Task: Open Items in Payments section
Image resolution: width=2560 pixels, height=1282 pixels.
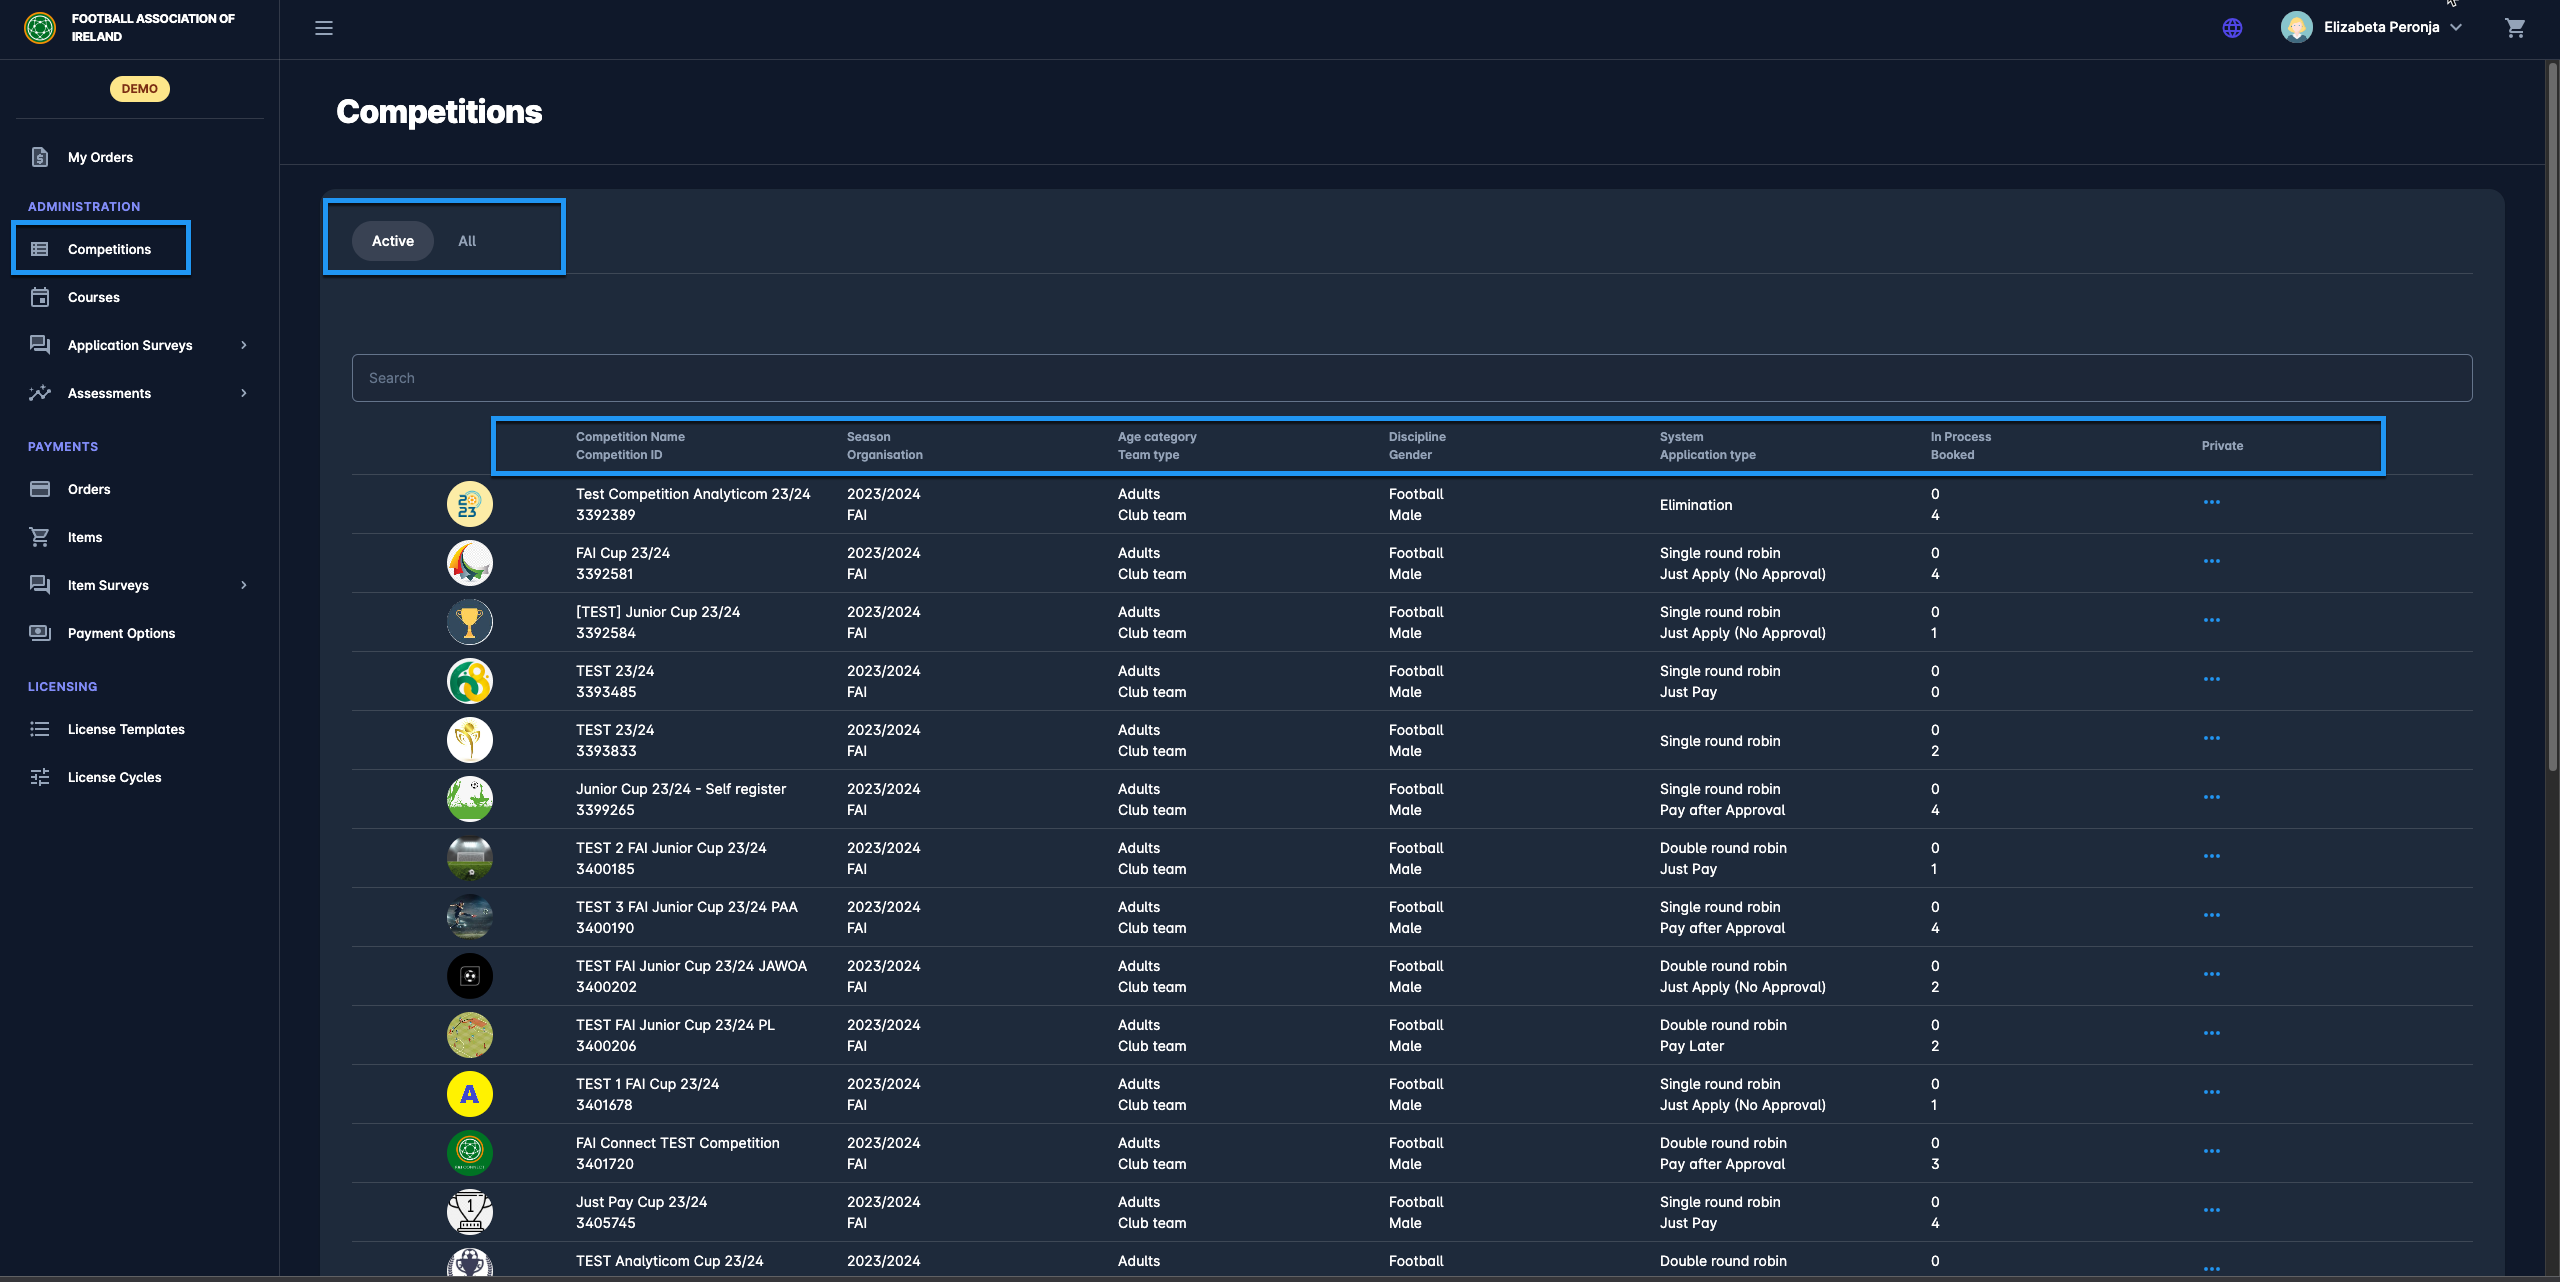Action: tap(85, 537)
